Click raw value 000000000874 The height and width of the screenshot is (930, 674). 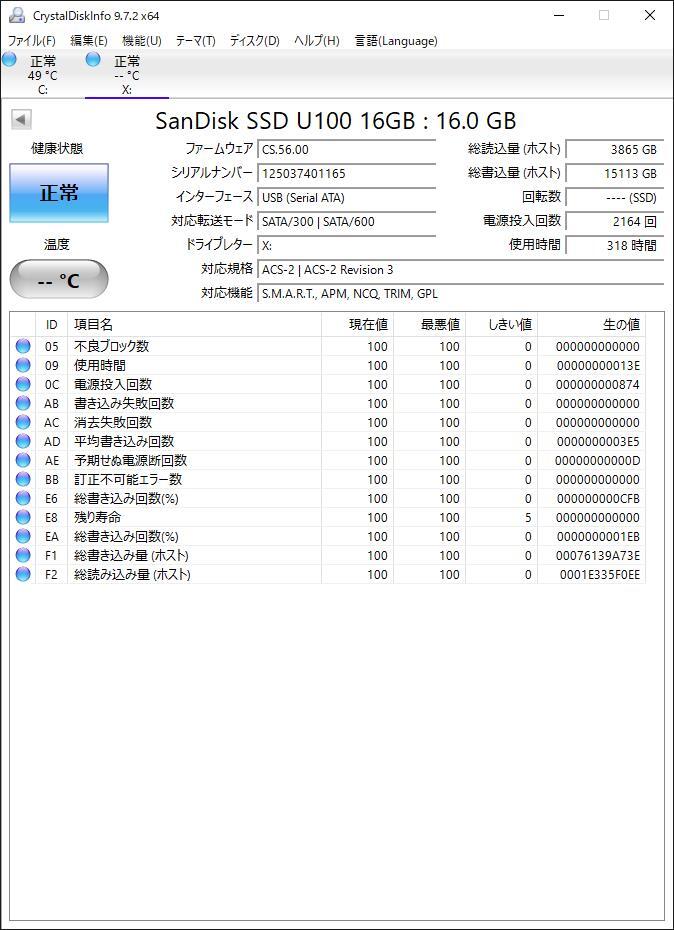tap(598, 384)
